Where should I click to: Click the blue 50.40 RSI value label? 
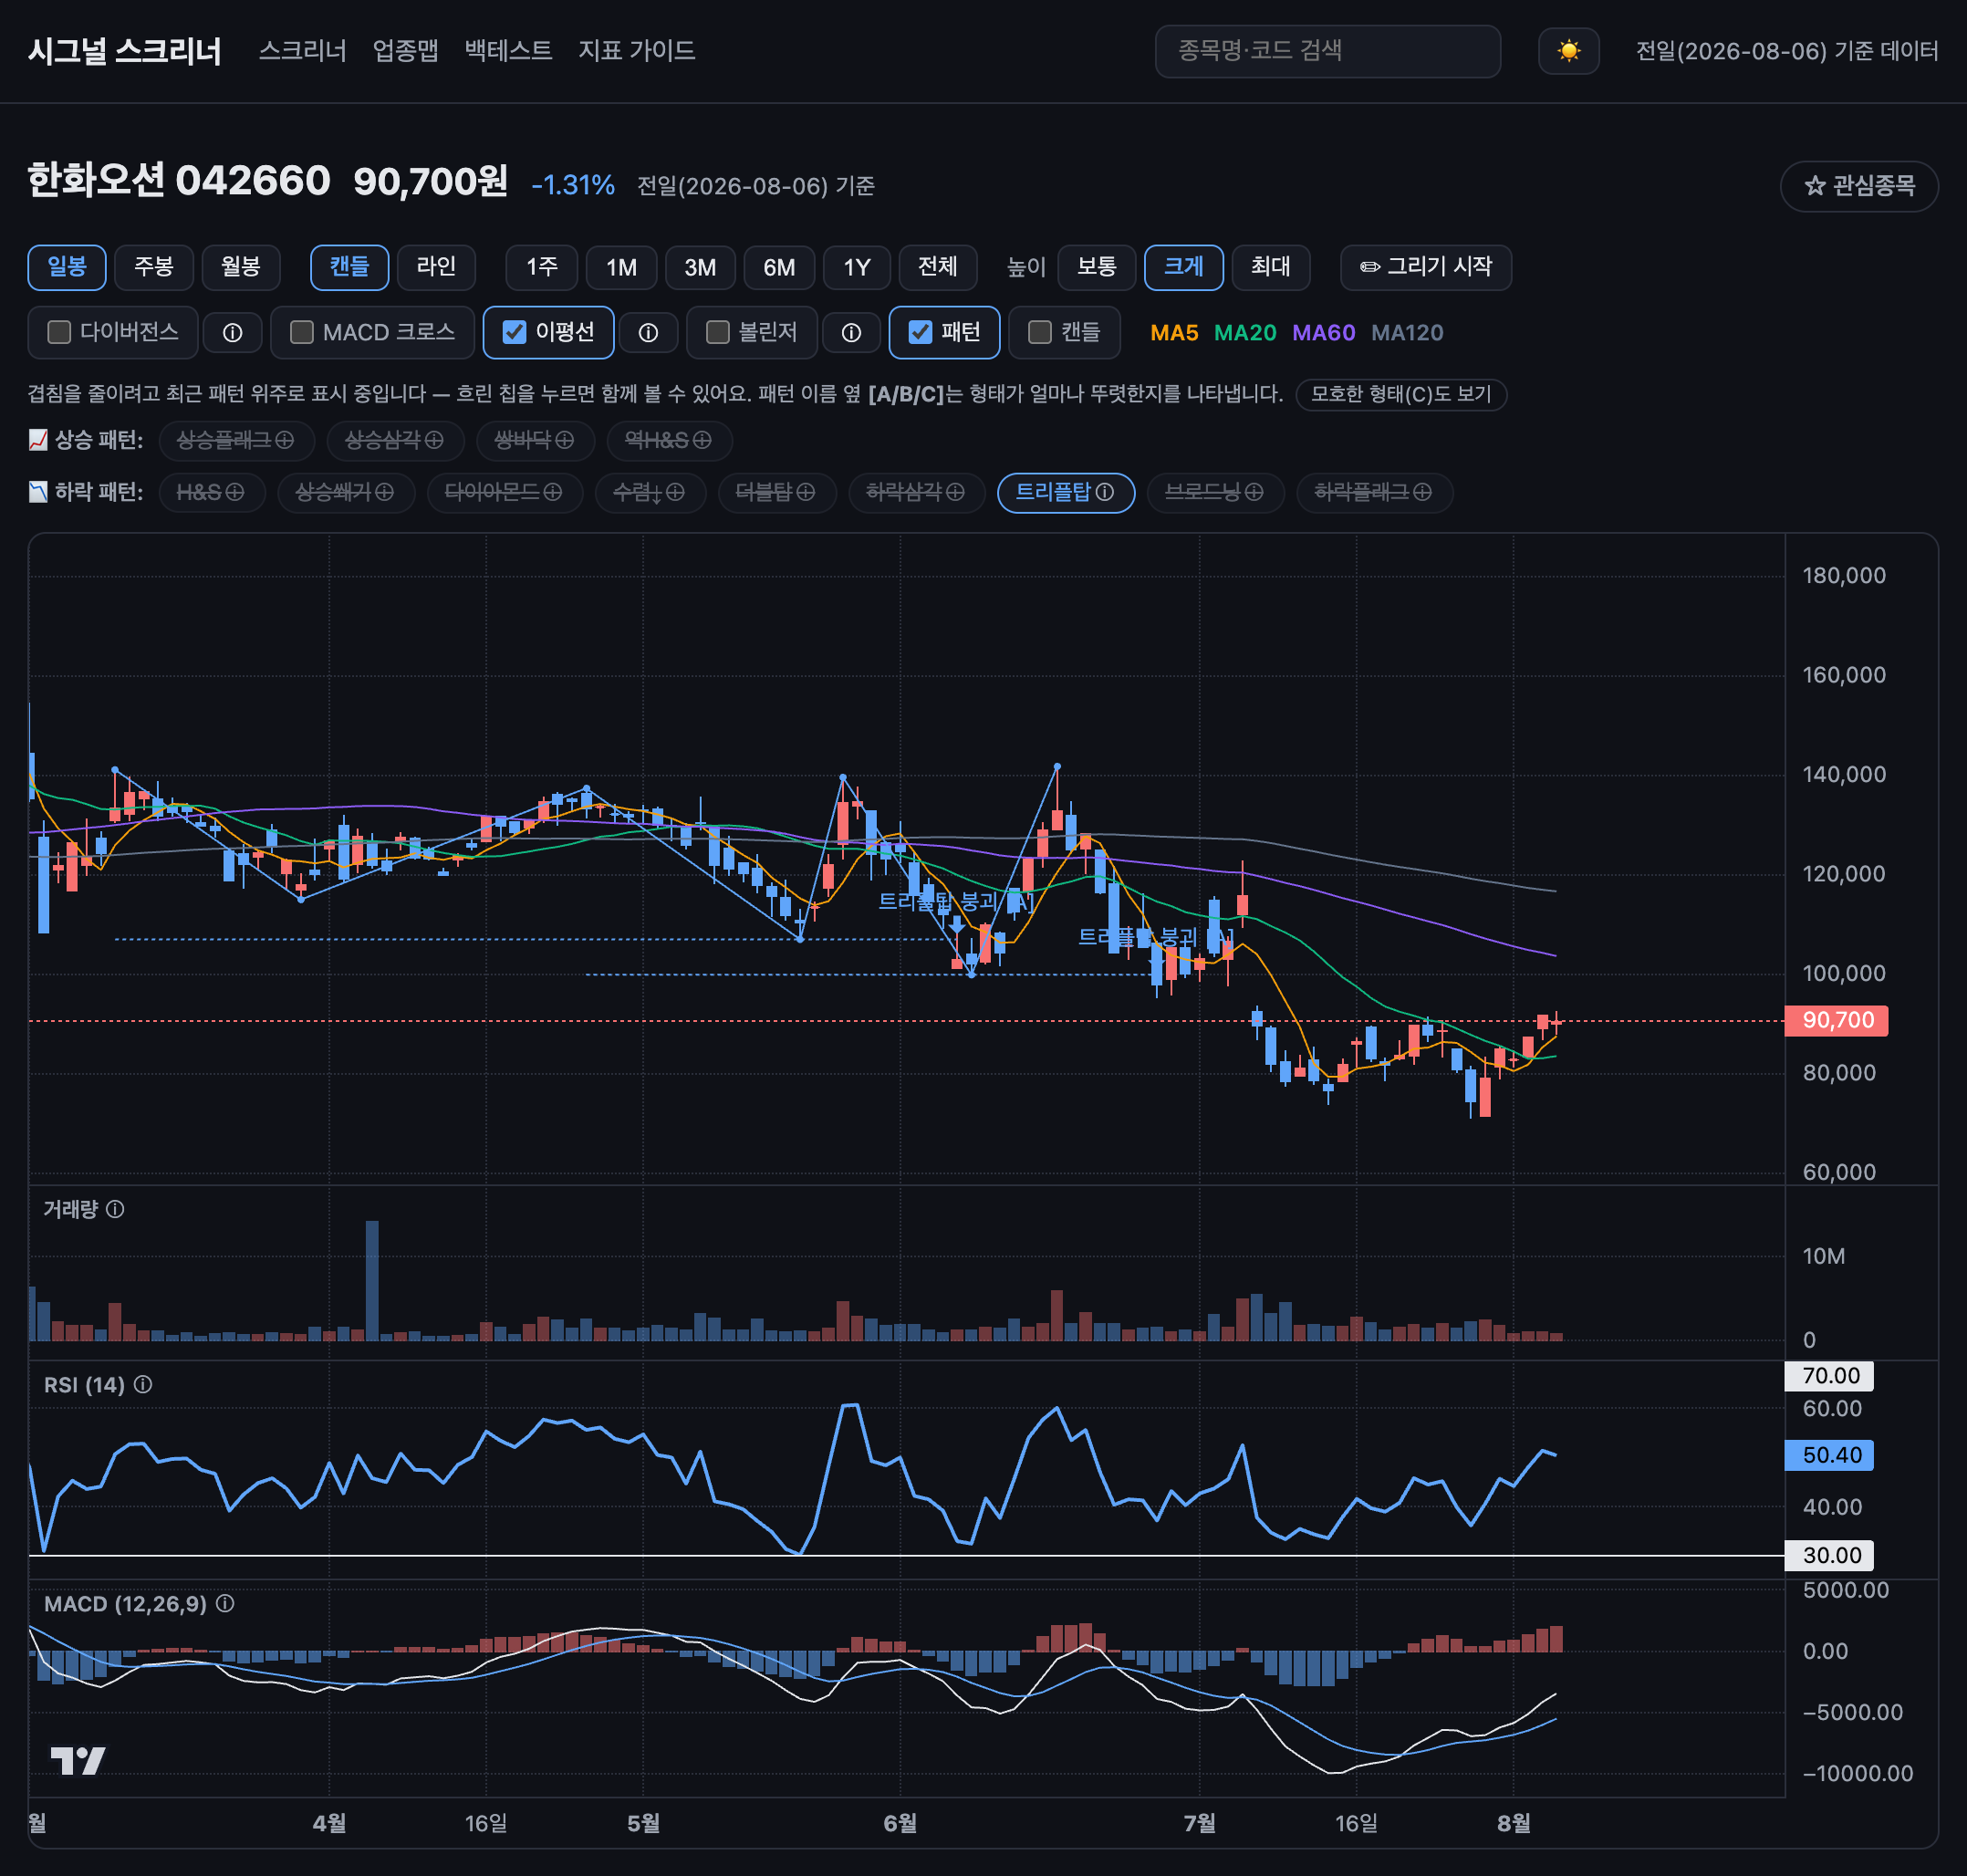[1829, 1455]
